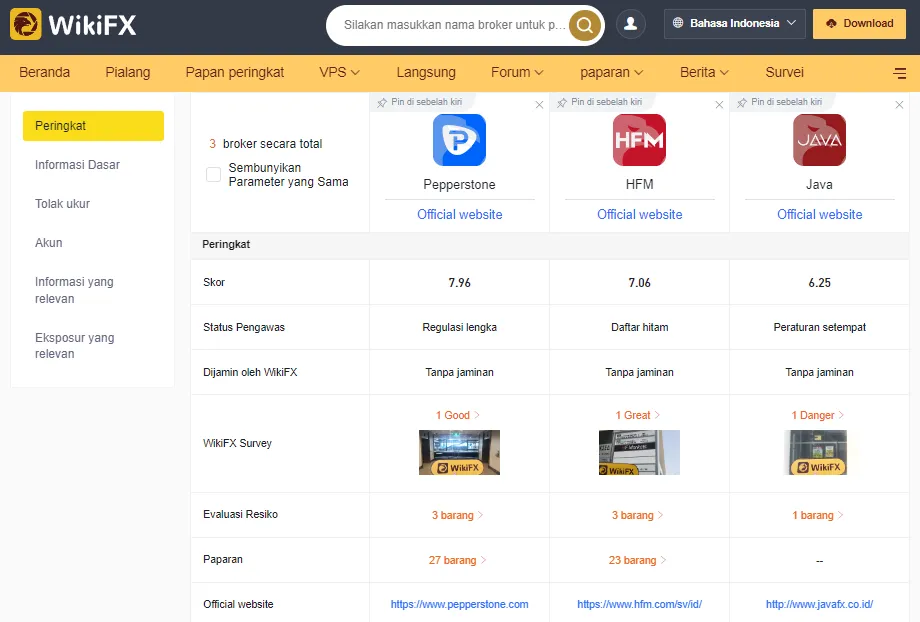Screen dimensions: 920x622
Task: Expand the VPS menu
Action: pos(339,72)
